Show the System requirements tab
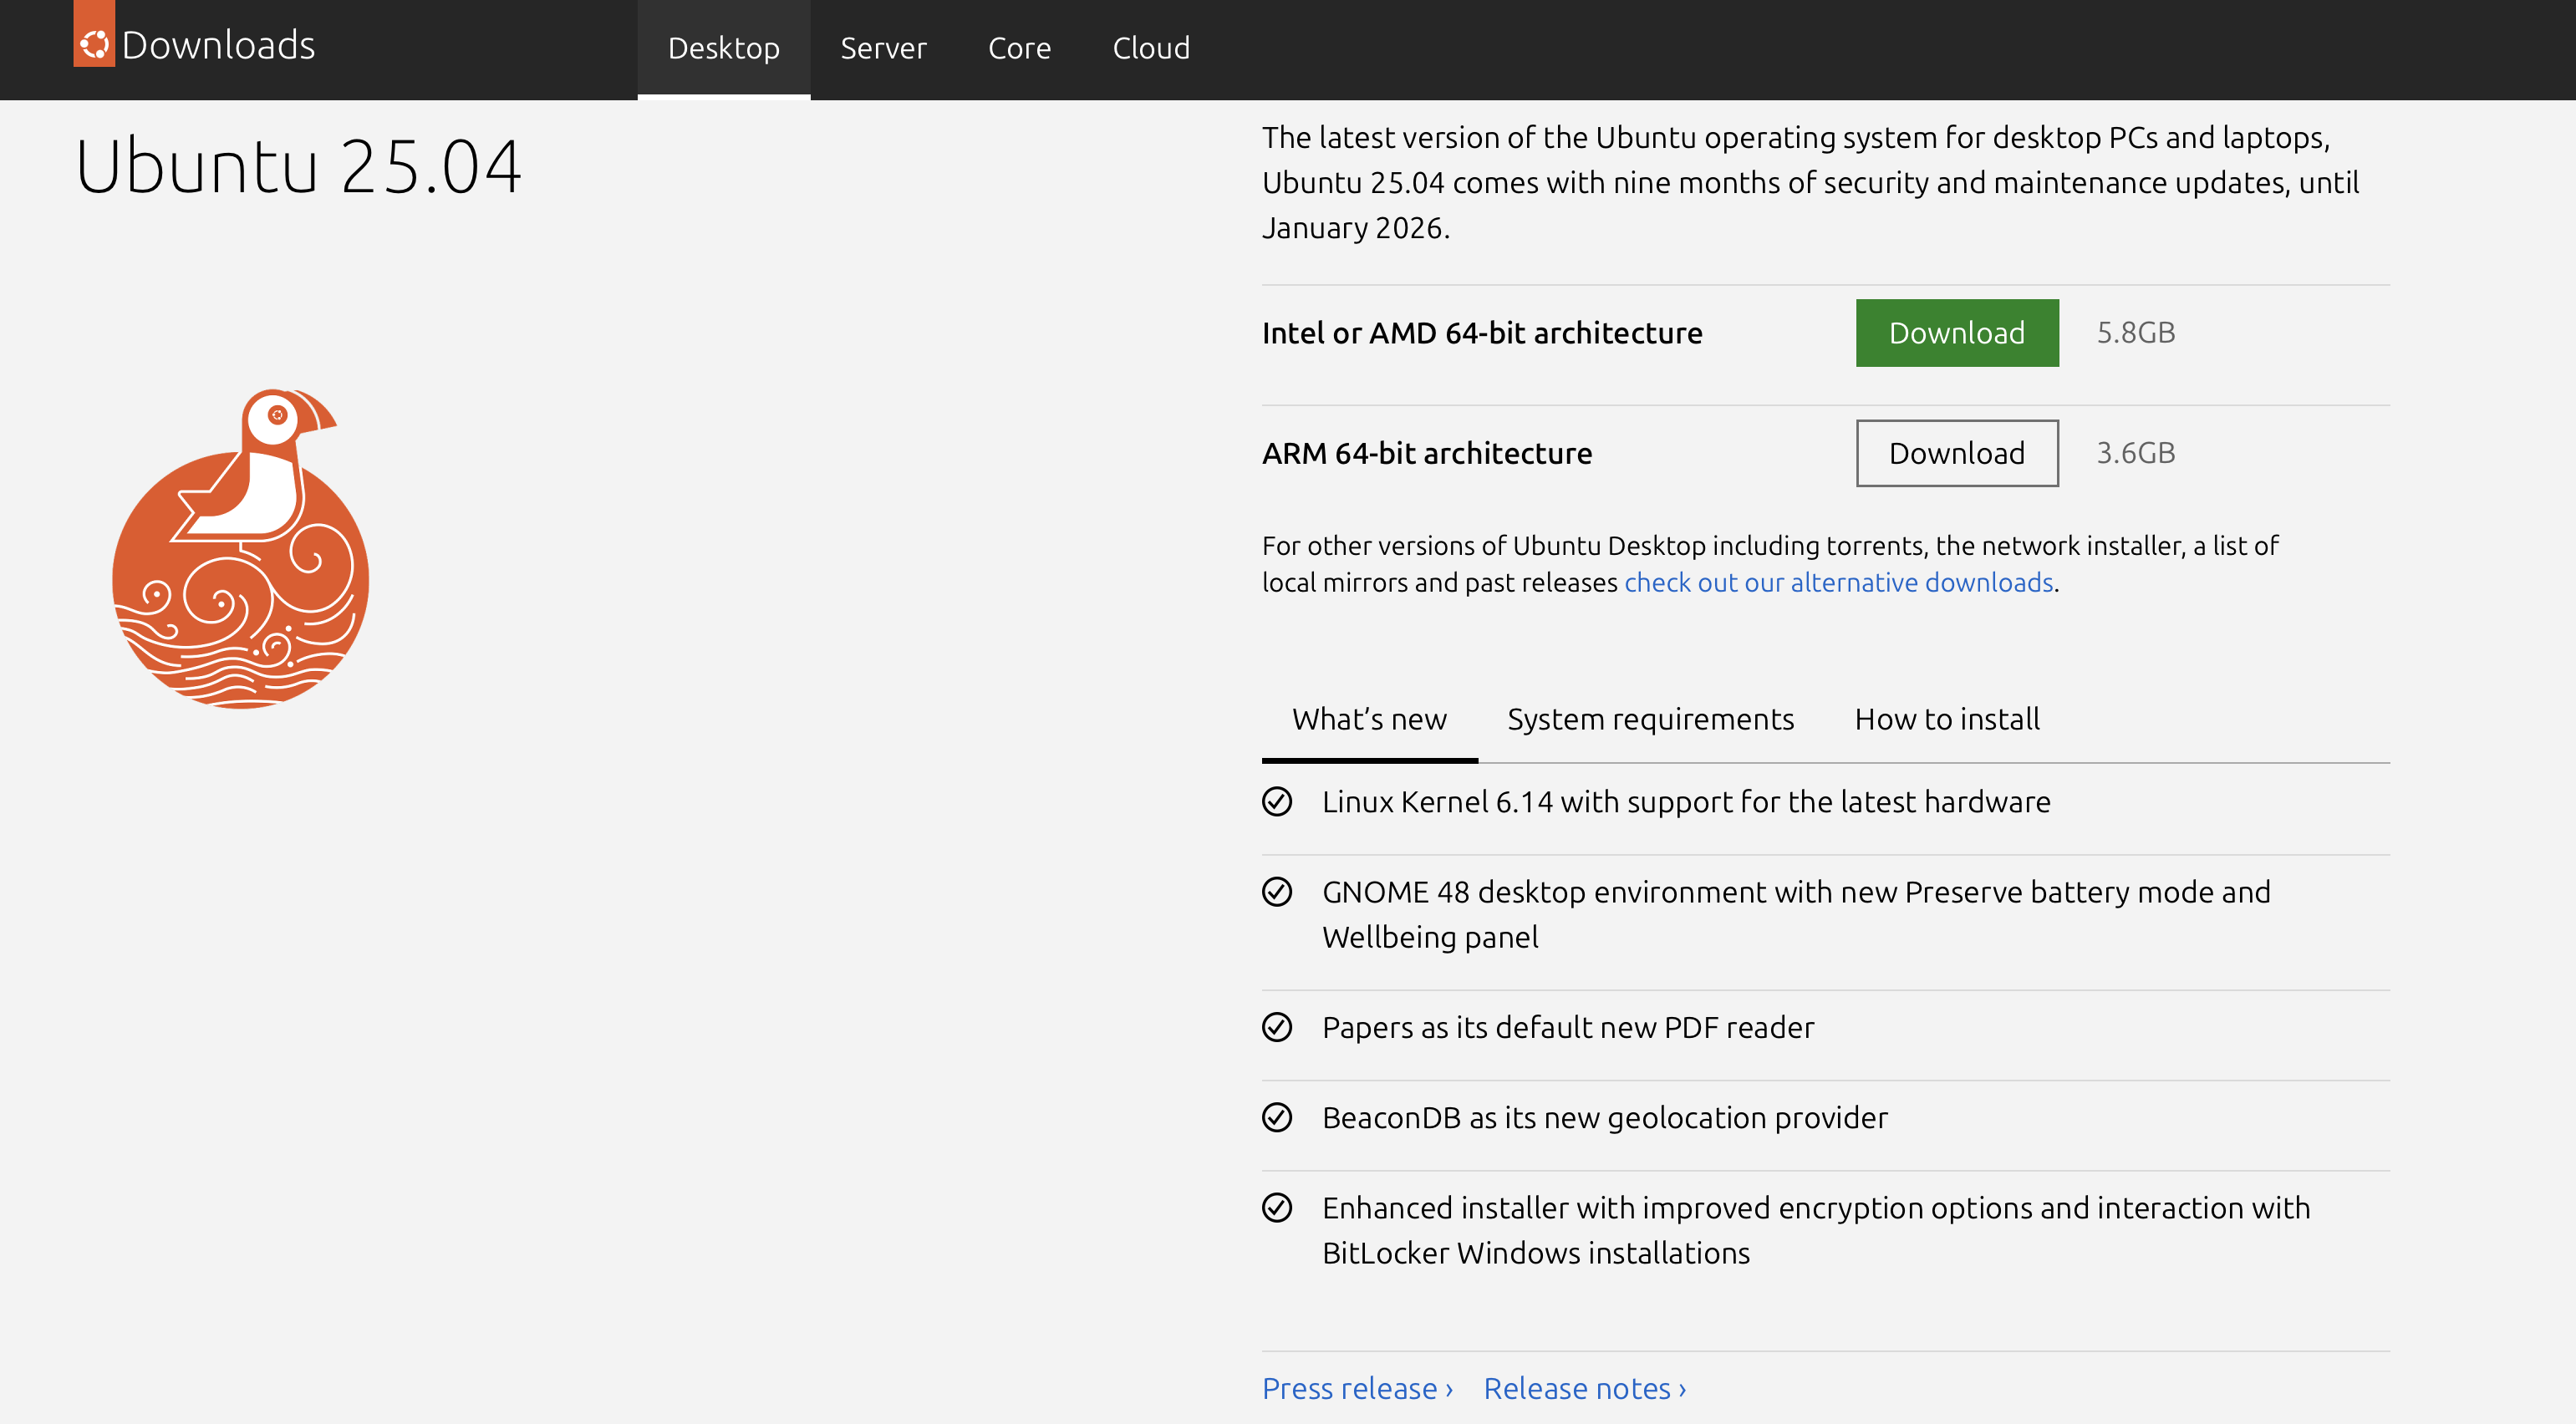Screen dimensions: 2576x1424 tap(1650, 719)
